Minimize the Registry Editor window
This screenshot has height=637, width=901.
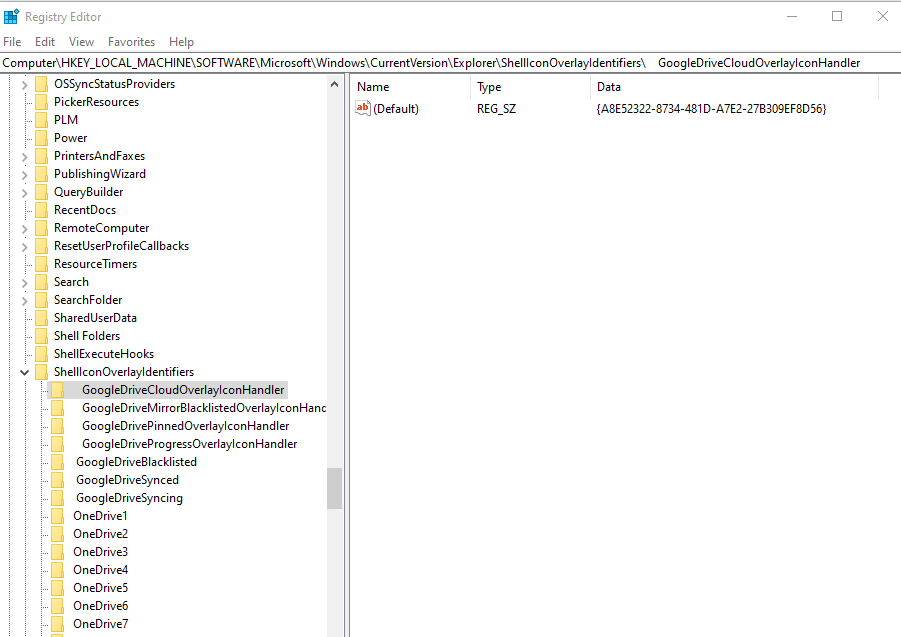pos(792,16)
